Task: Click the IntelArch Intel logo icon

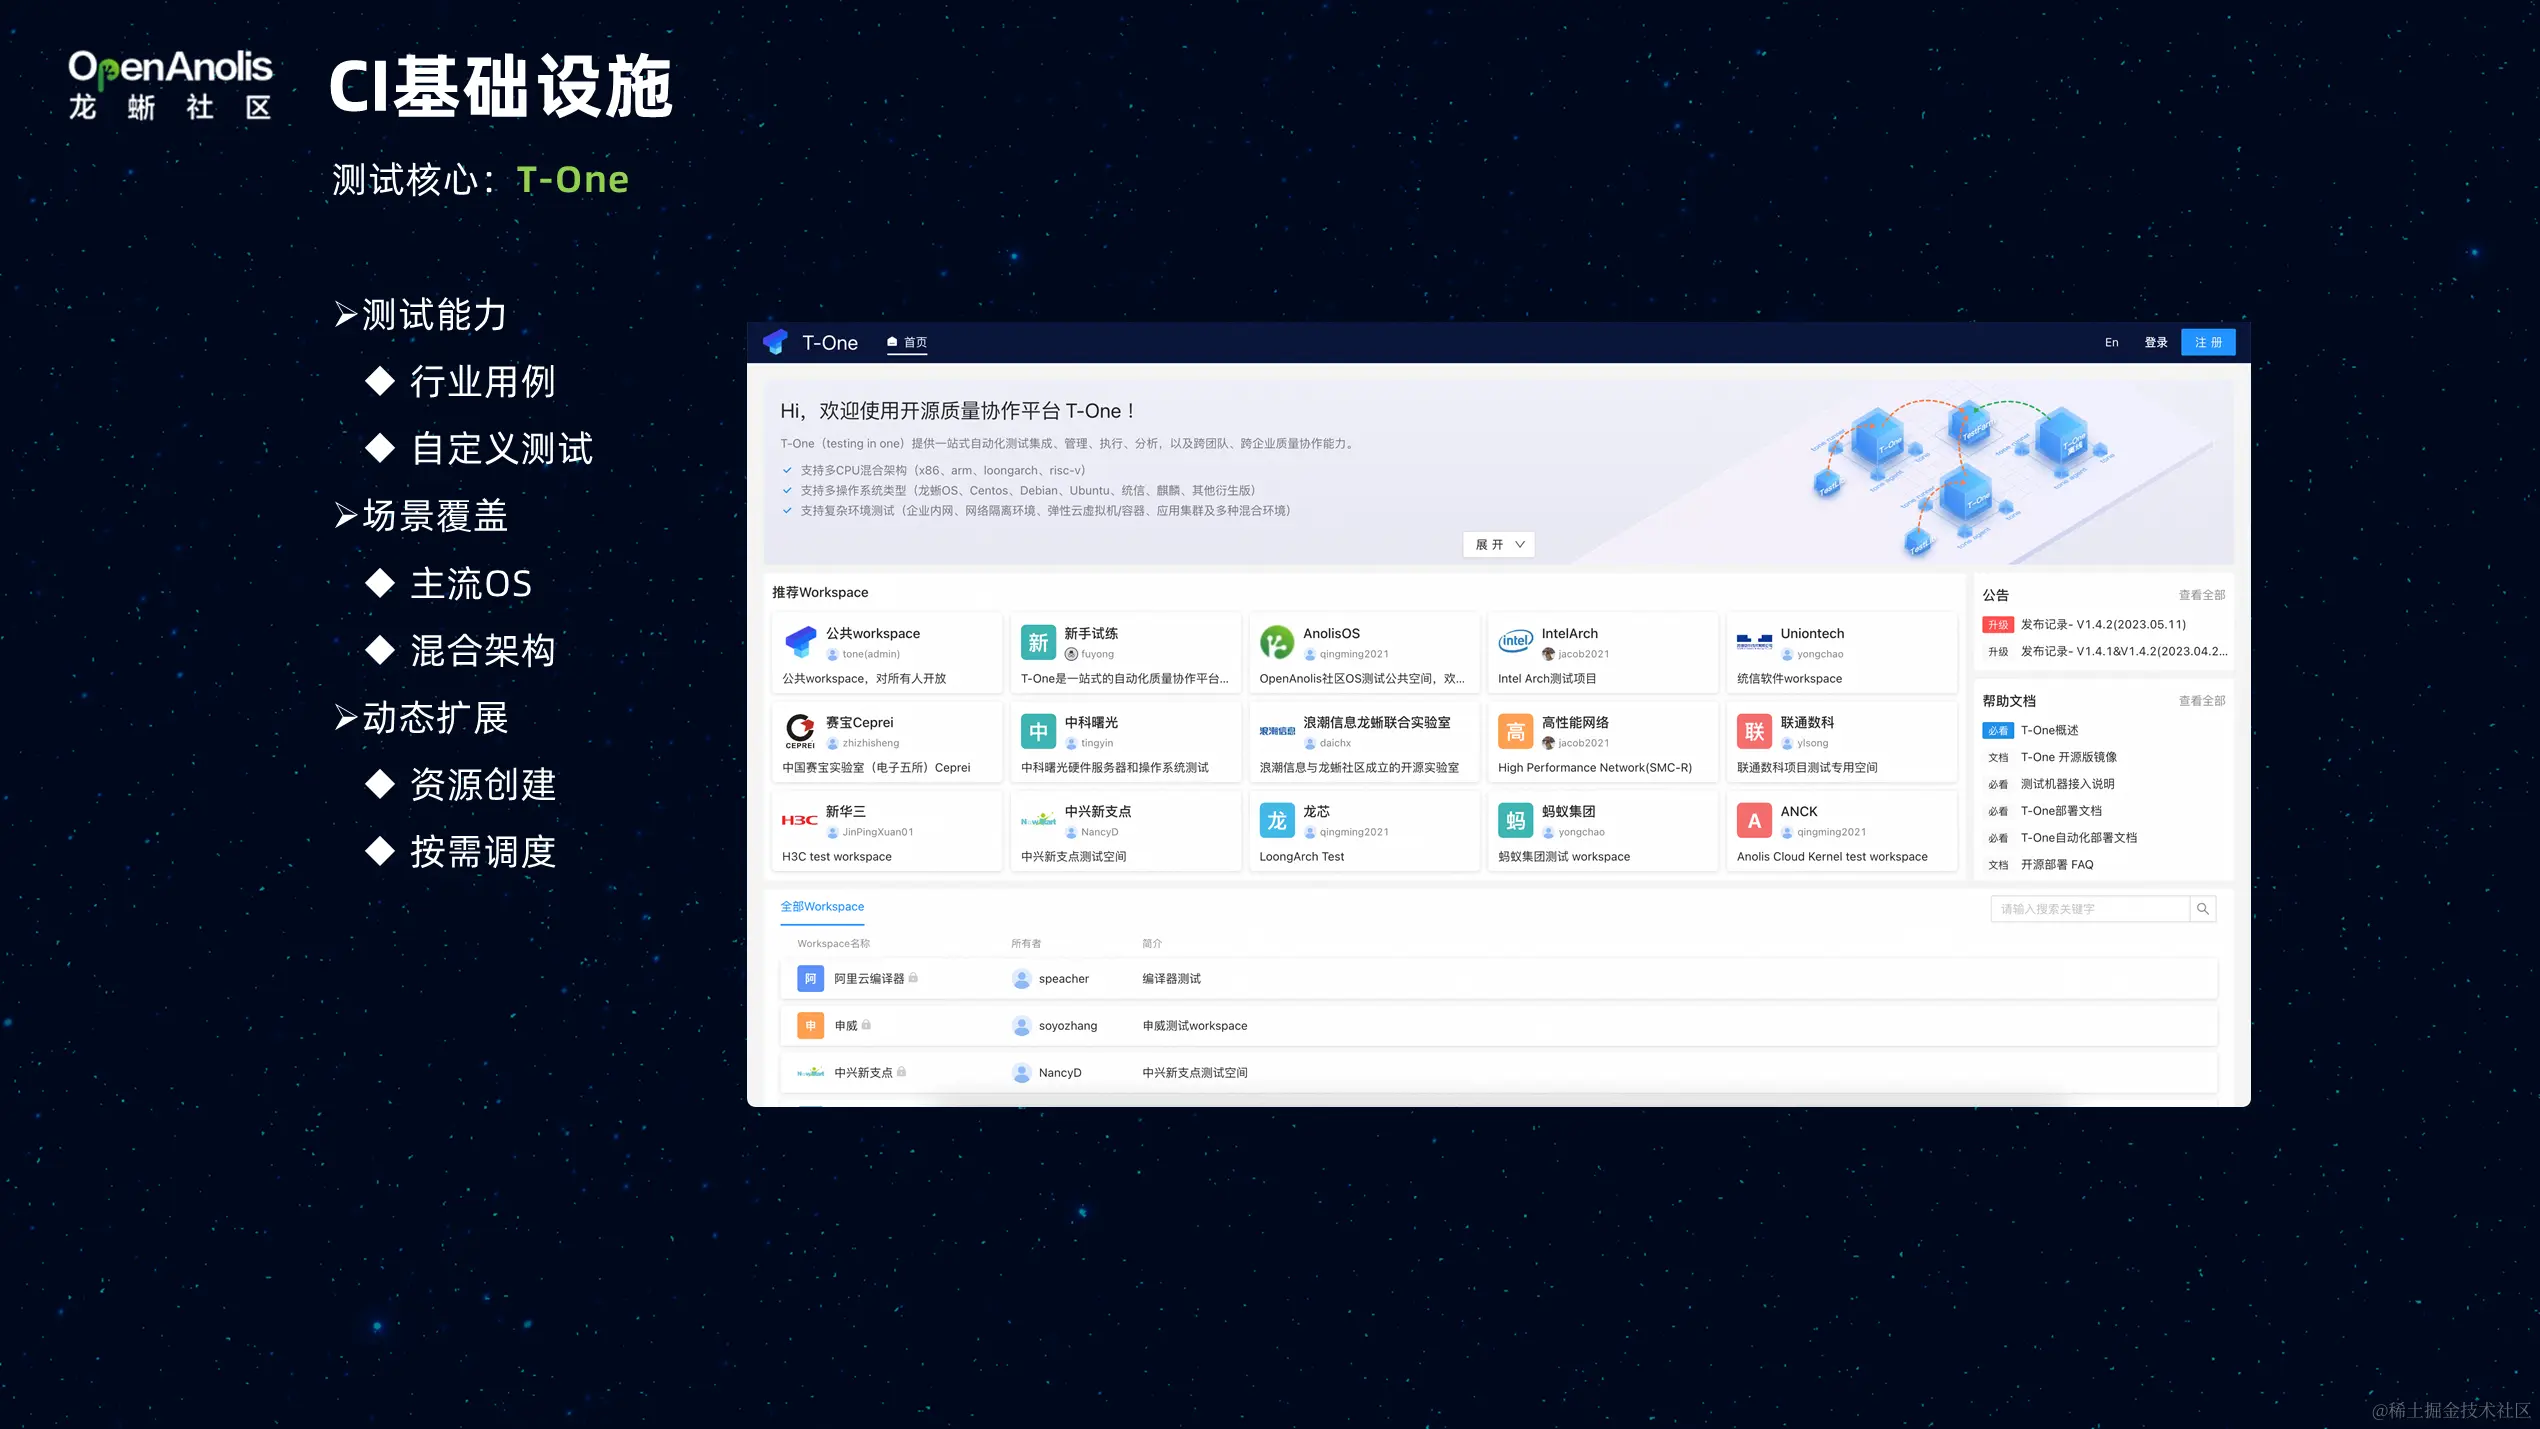Action: click(x=1515, y=642)
